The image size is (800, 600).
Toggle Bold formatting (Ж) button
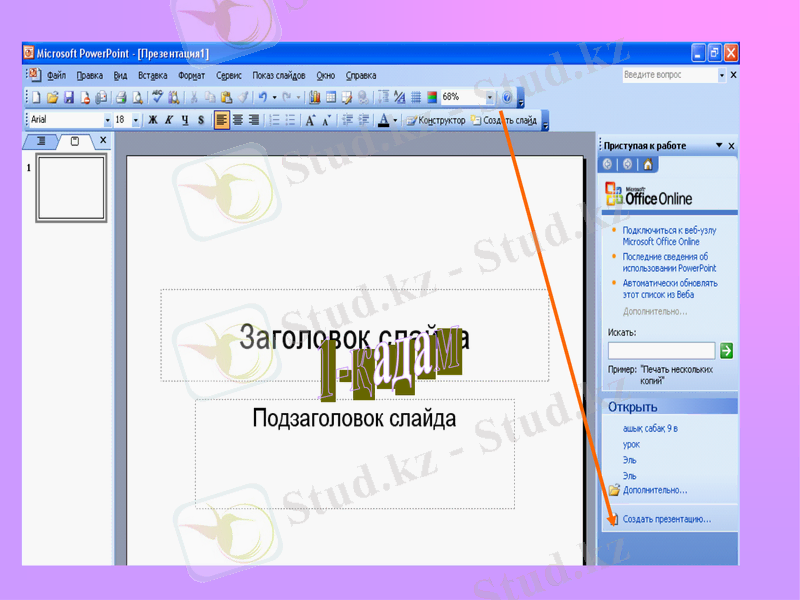click(153, 120)
